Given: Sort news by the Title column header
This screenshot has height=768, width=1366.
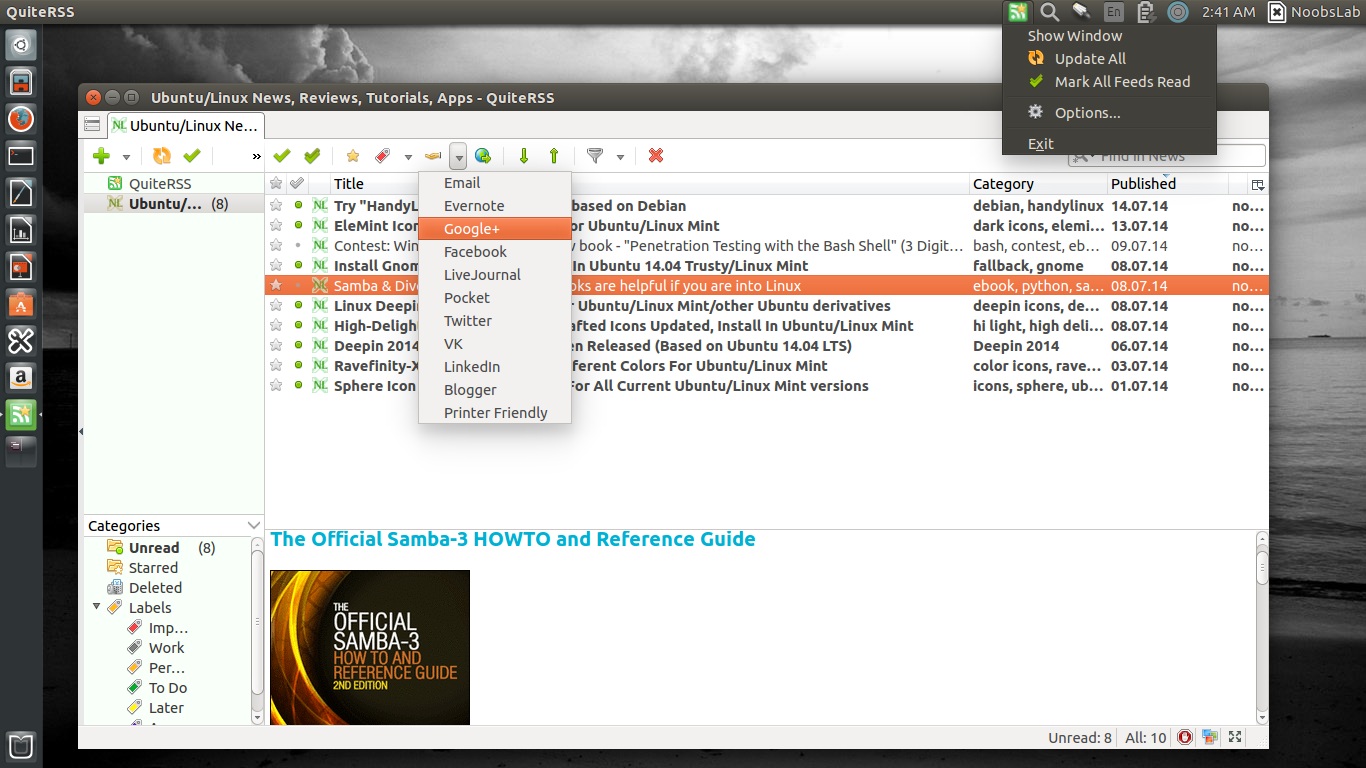Looking at the screenshot, I should [650, 184].
